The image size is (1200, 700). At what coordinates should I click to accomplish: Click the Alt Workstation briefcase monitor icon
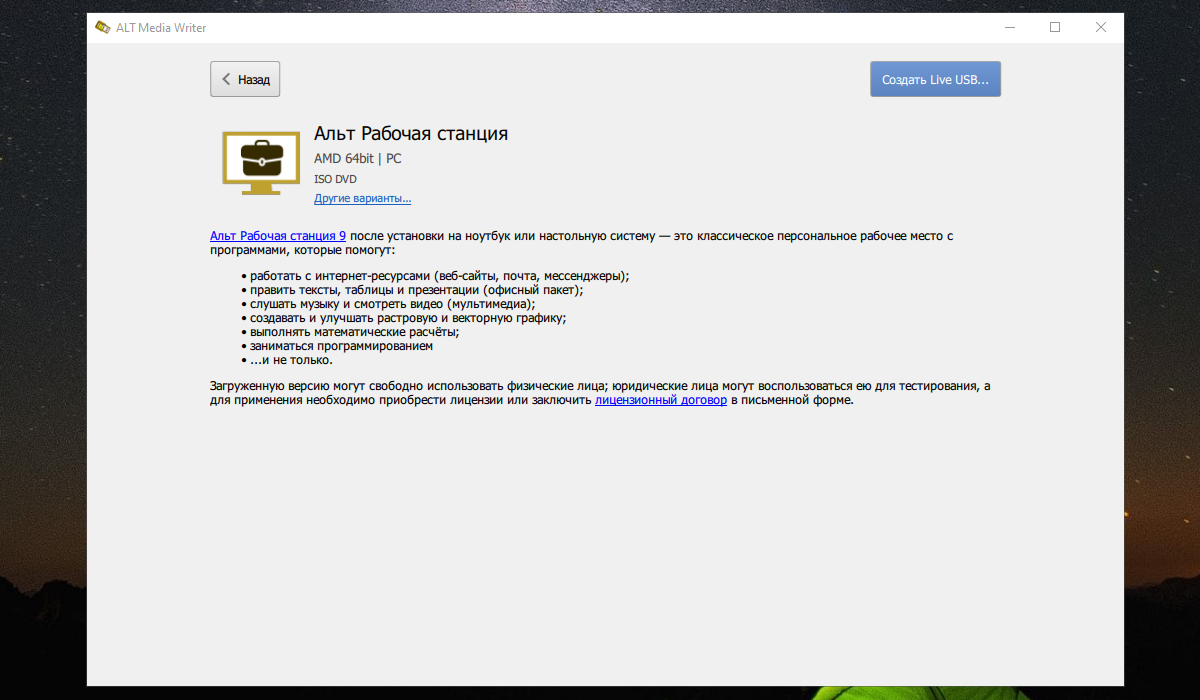coord(260,161)
